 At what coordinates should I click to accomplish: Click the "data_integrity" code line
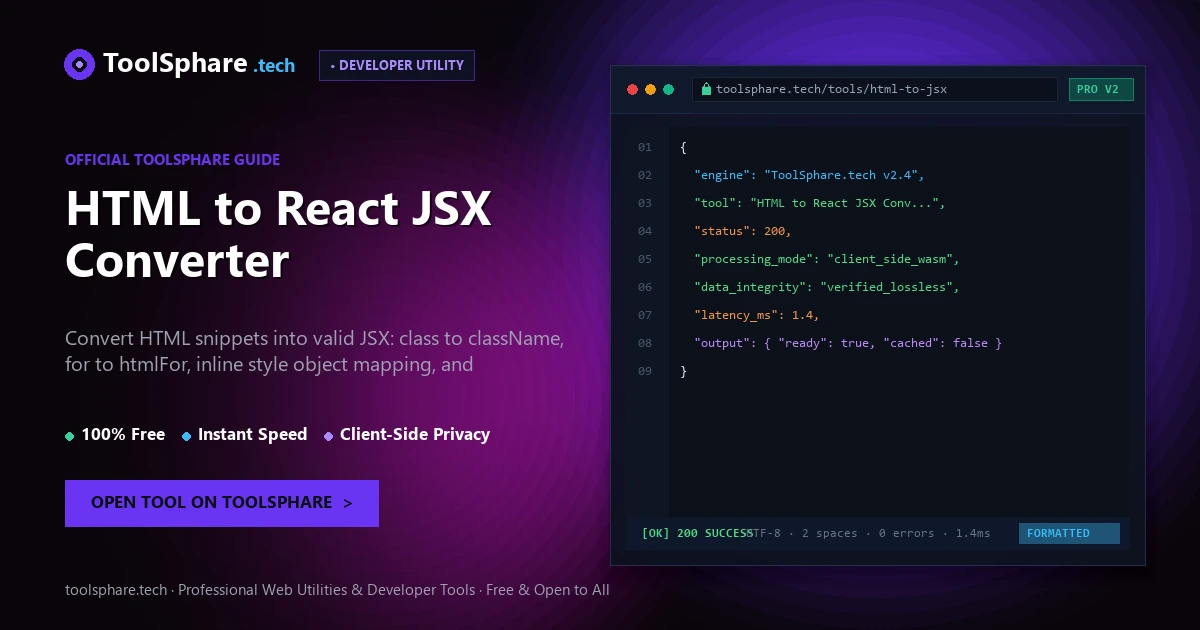pyautogui.click(x=827, y=287)
